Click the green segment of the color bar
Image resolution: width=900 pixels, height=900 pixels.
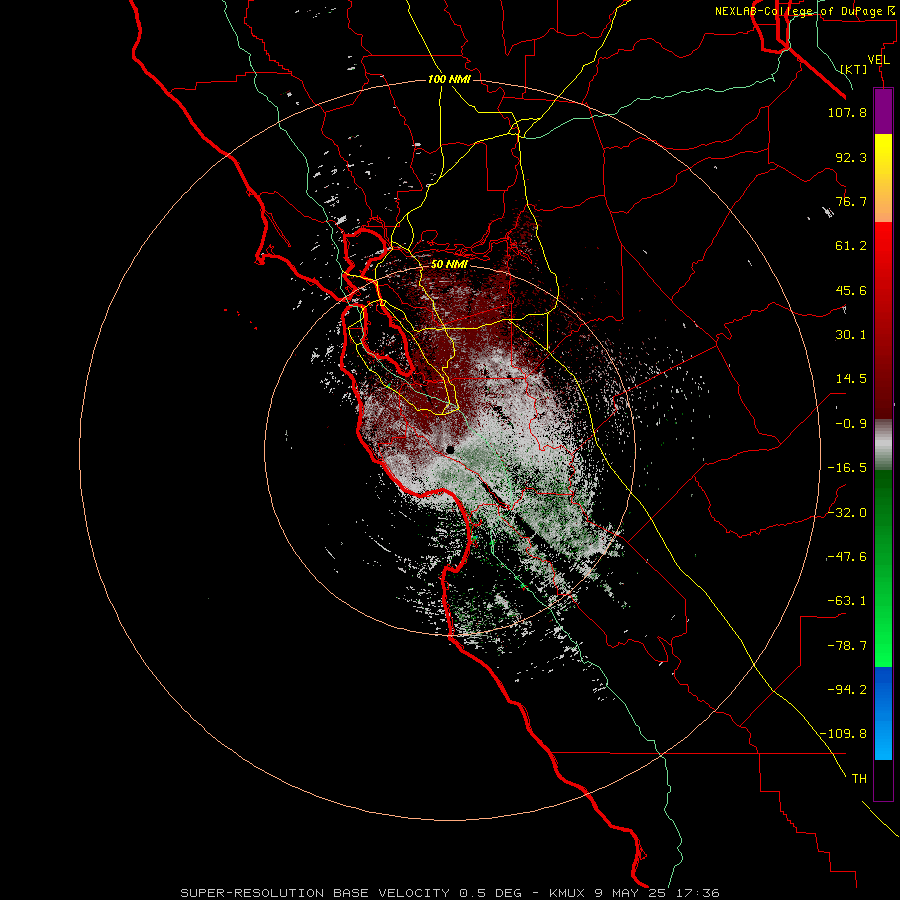point(883,568)
